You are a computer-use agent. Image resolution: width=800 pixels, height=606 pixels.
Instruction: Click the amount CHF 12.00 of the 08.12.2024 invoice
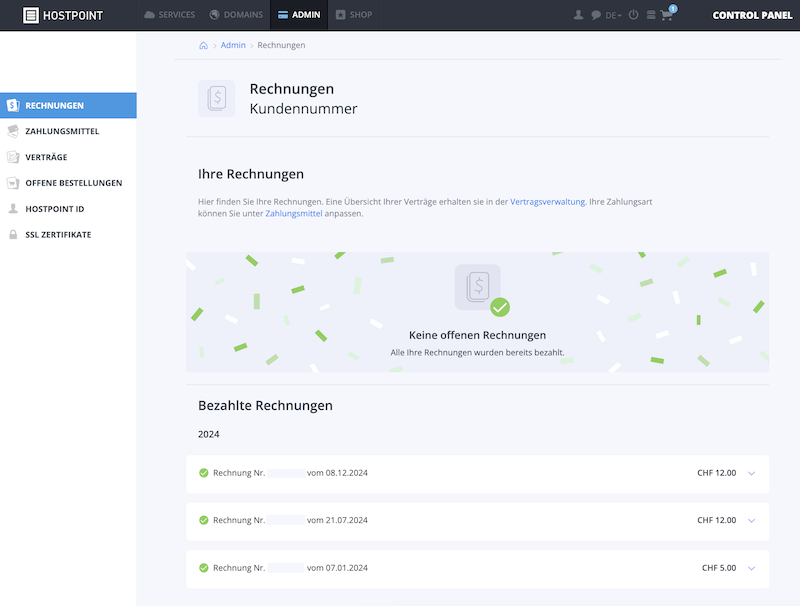717,473
